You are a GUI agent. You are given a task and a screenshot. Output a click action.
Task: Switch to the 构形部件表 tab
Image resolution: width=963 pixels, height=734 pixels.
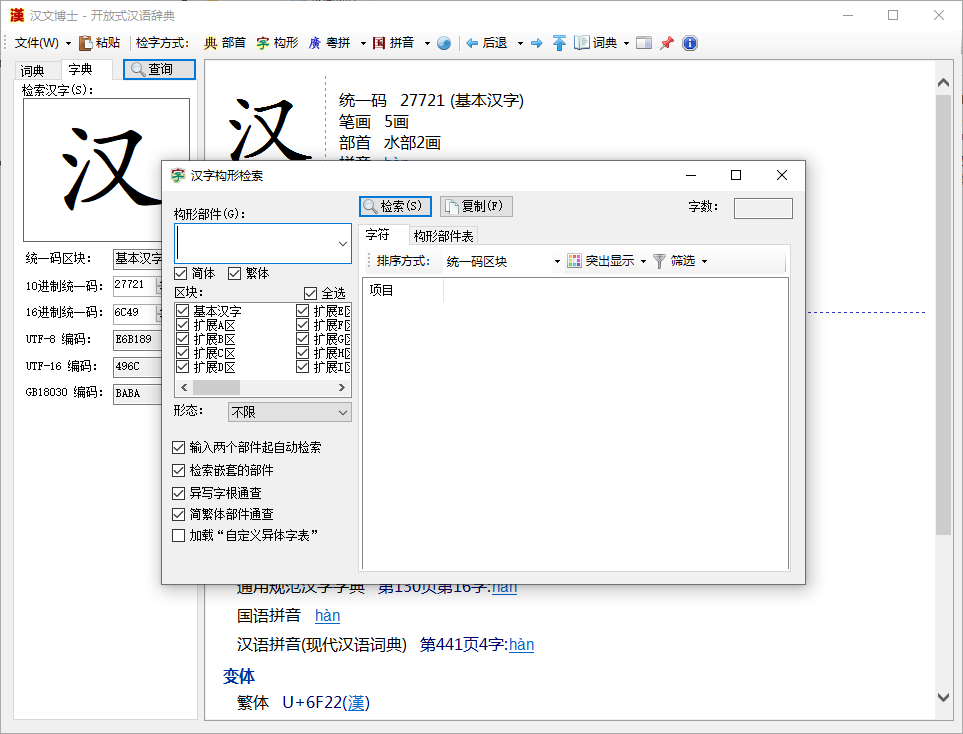444,236
